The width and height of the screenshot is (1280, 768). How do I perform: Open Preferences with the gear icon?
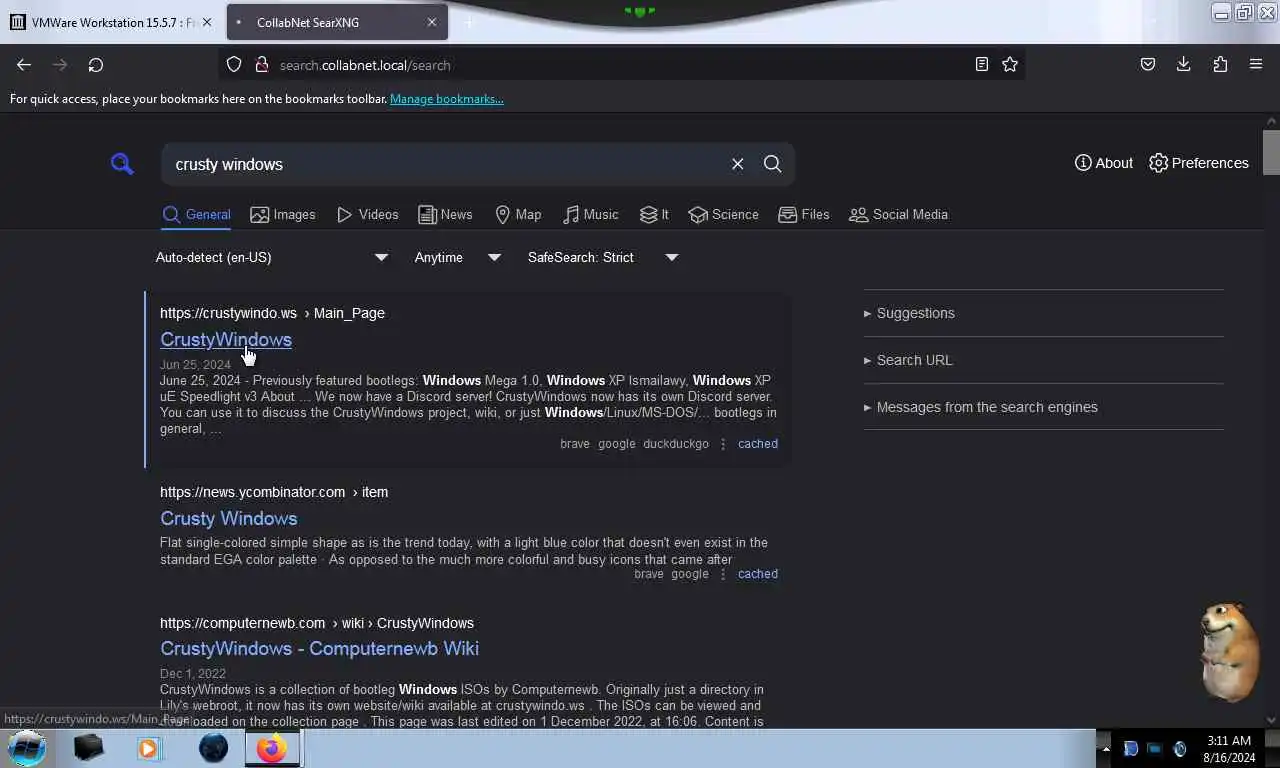(x=1198, y=163)
